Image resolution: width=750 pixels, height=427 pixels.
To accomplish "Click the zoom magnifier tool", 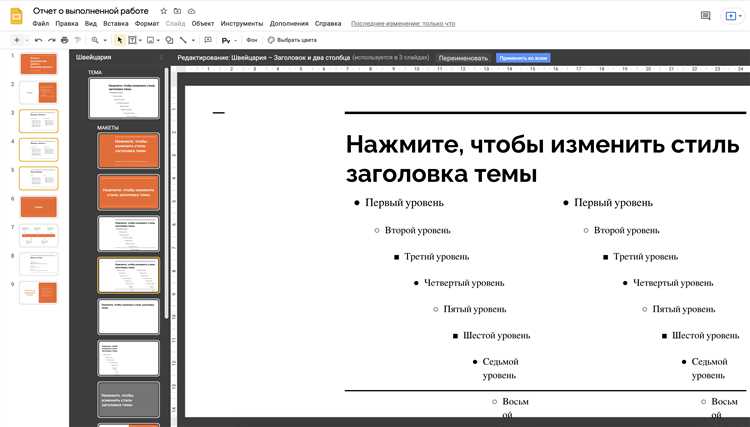I will tap(95, 40).
